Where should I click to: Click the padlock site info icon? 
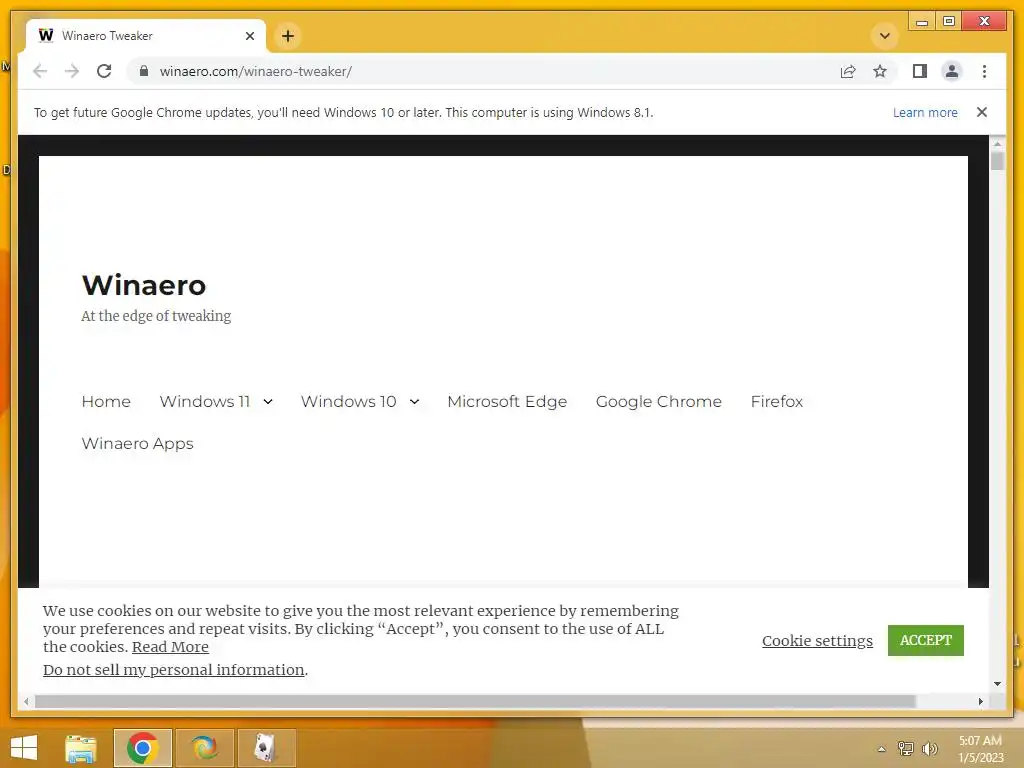coord(144,71)
